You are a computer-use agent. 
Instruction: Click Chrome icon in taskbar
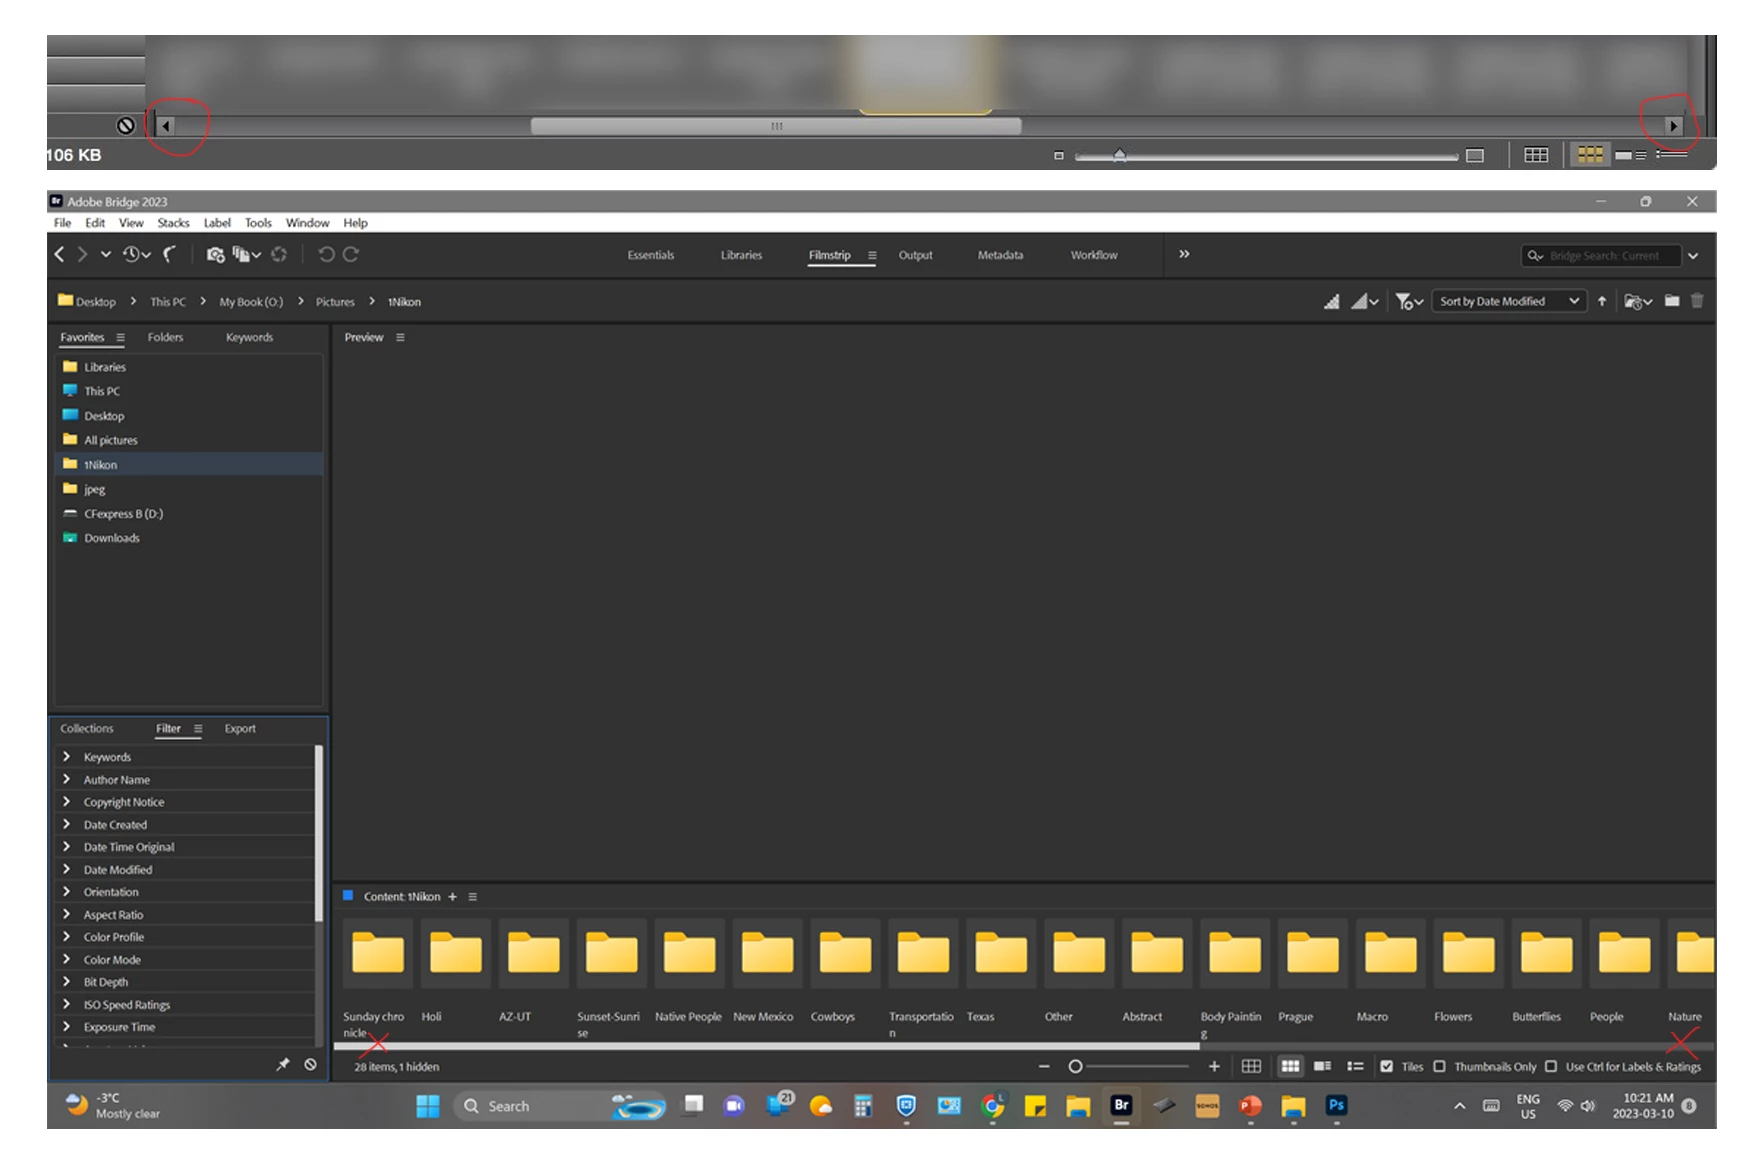click(992, 1106)
